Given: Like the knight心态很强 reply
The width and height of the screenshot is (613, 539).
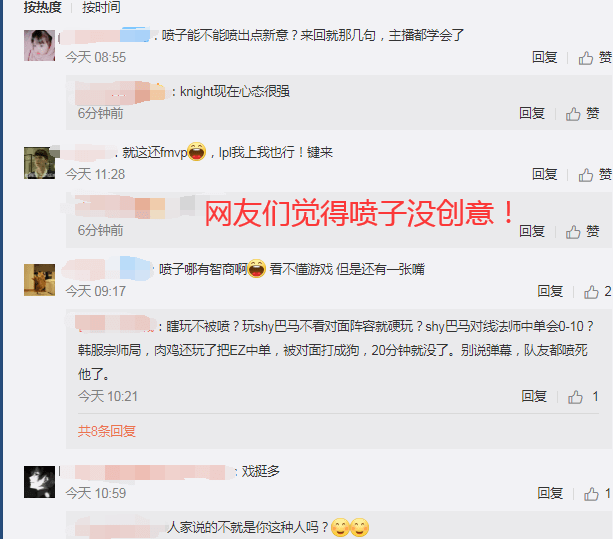Looking at the screenshot, I should [582, 114].
